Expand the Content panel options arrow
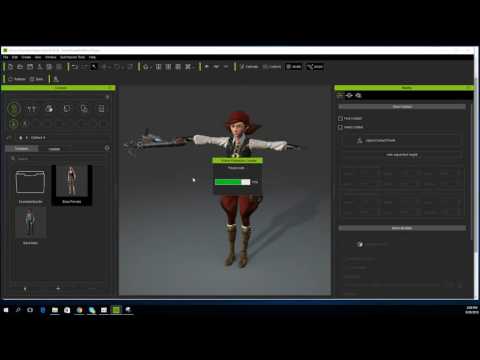The image size is (480, 360). [107, 97]
